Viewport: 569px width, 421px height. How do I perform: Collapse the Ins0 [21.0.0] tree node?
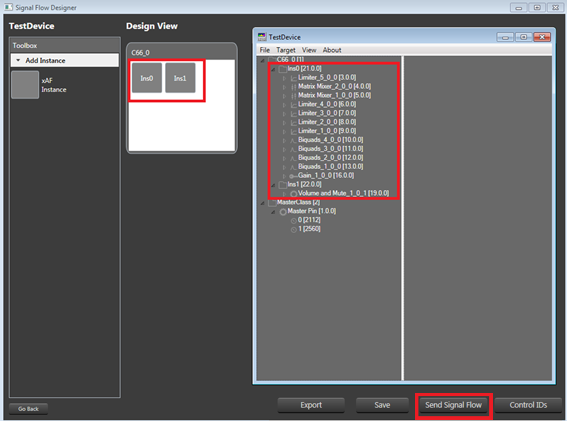point(273,69)
